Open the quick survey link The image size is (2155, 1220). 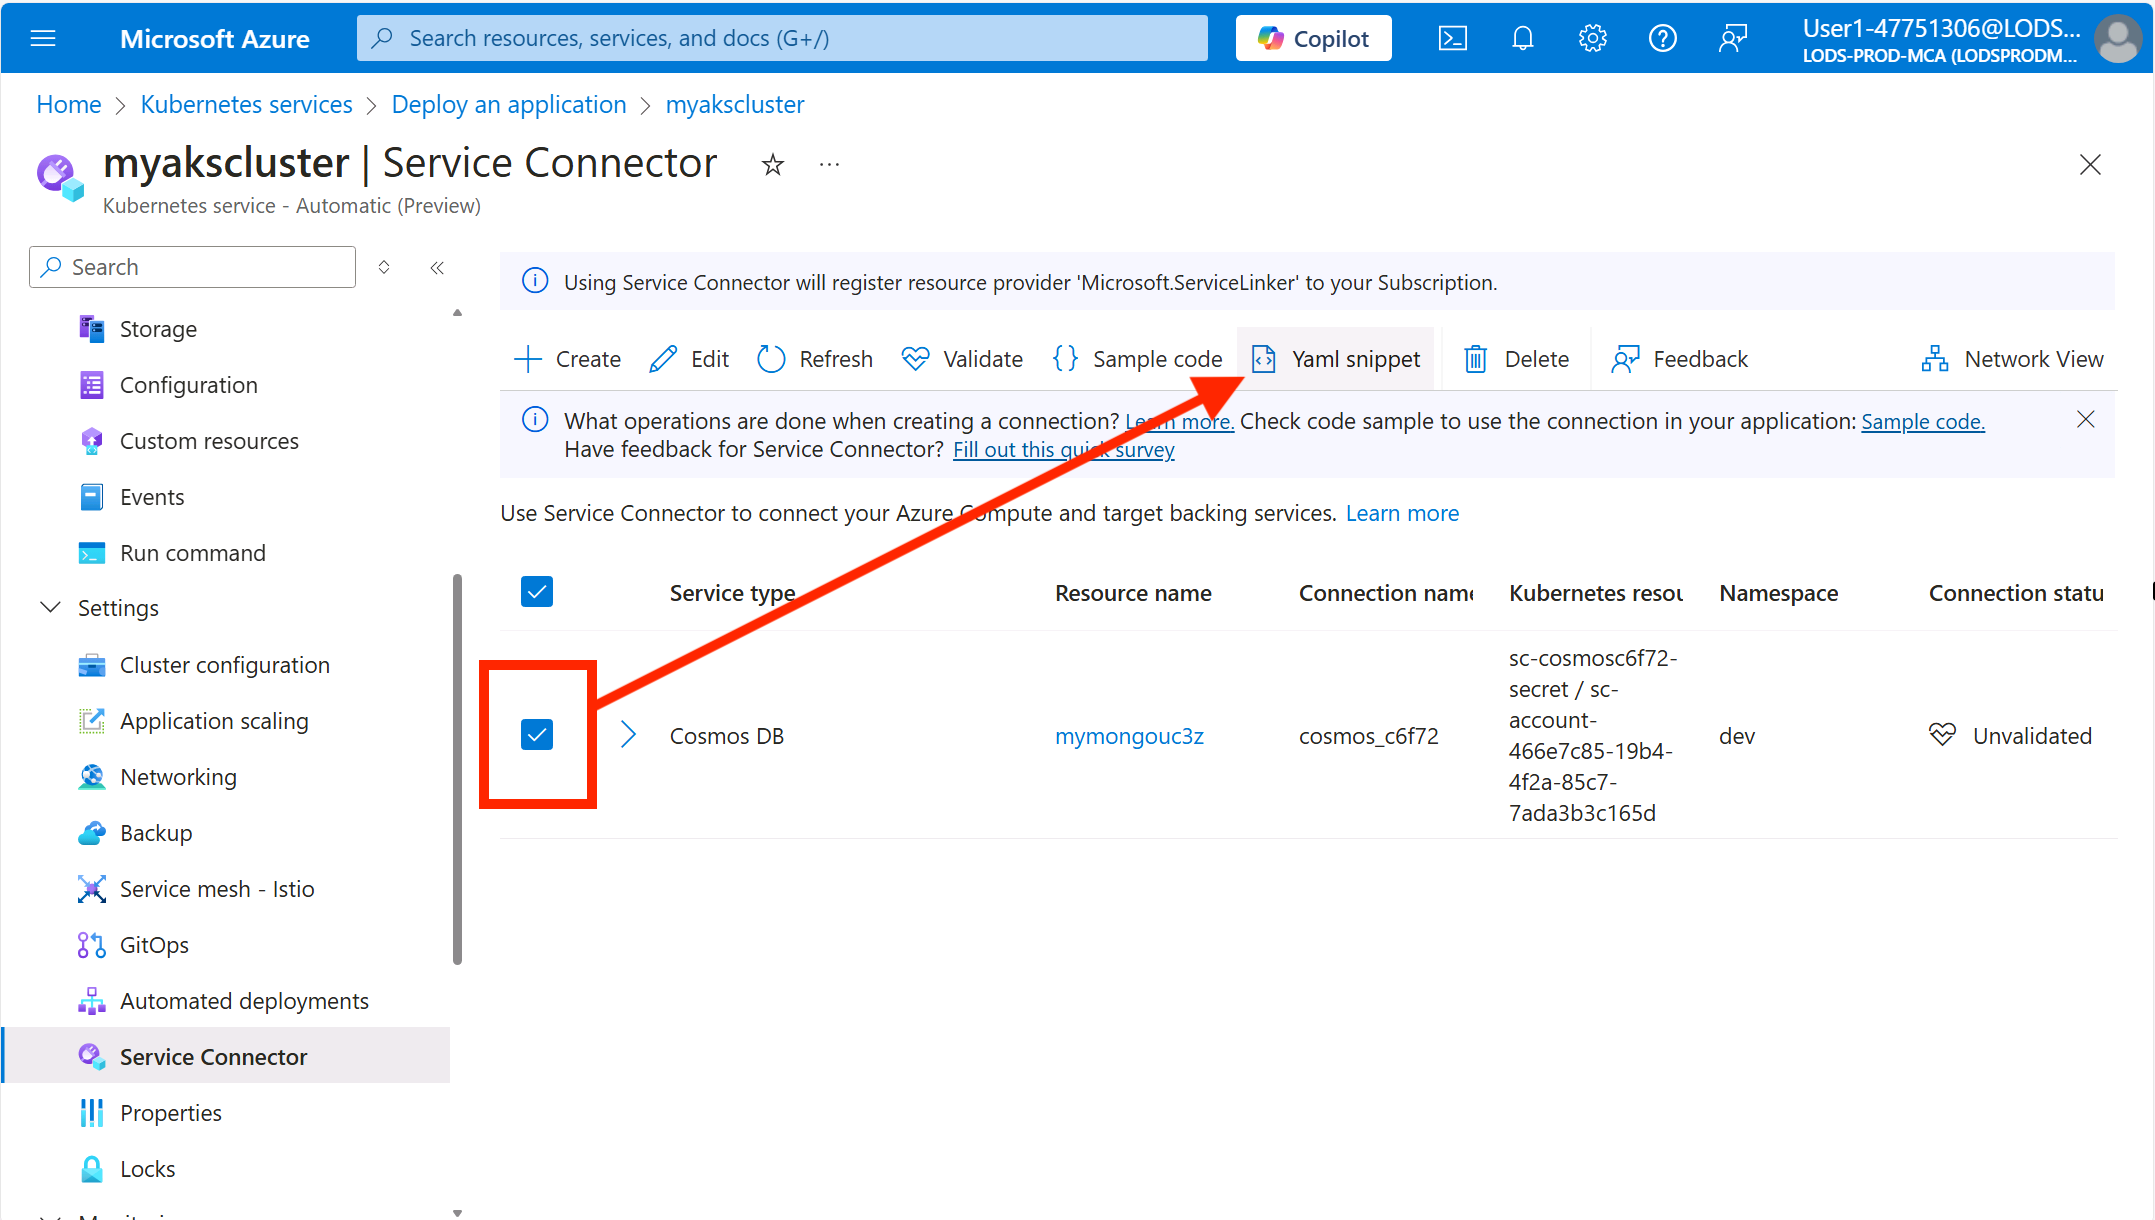point(1063,450)
